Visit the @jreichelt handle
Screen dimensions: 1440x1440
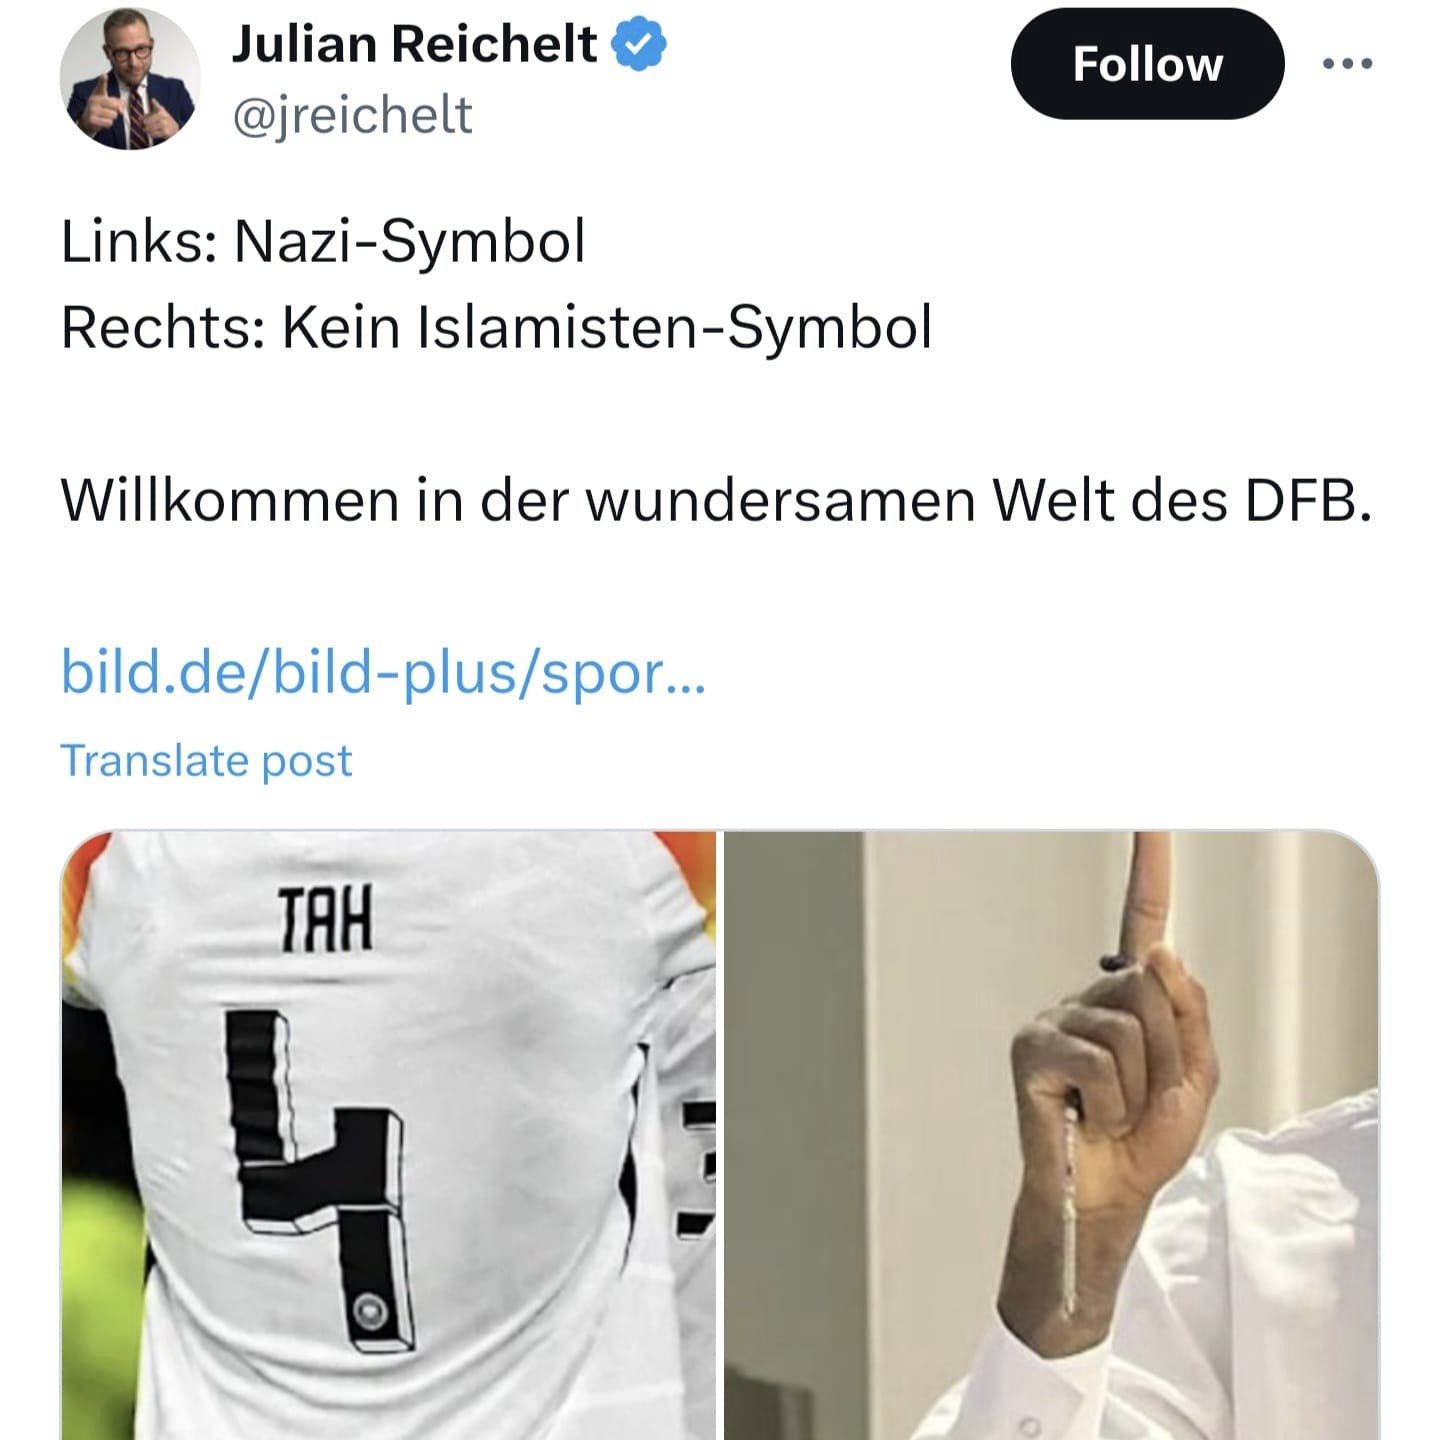[352, 116]
